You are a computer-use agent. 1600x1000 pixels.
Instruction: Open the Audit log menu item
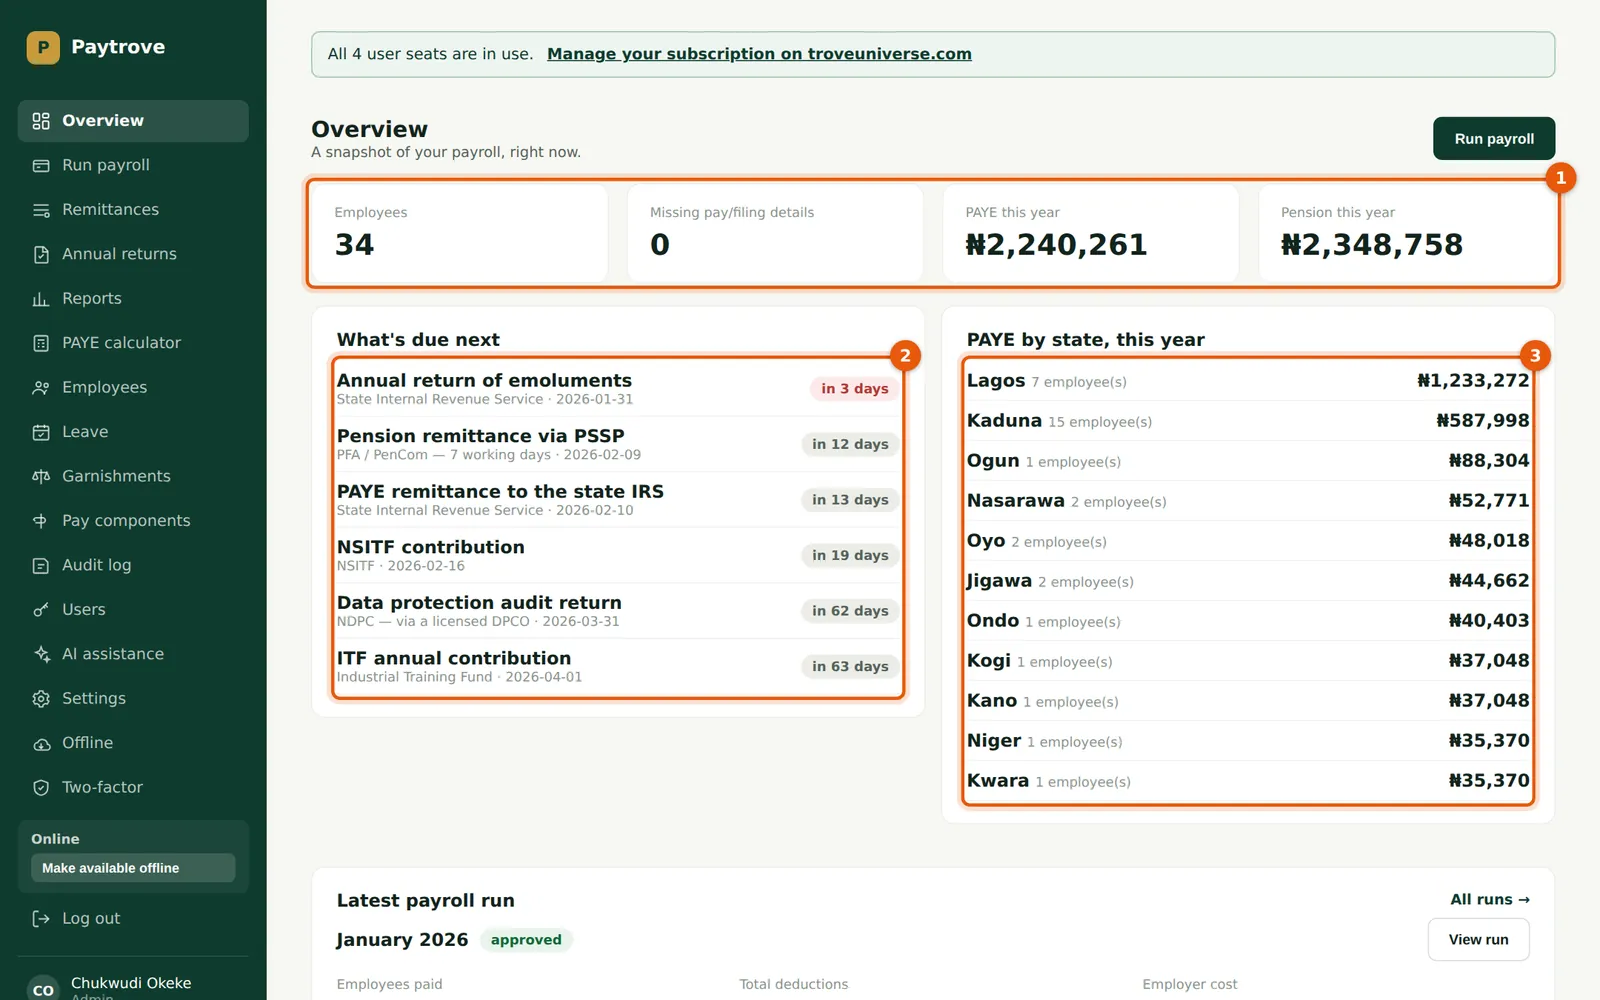pyautogui.click(x=133, y=565)
